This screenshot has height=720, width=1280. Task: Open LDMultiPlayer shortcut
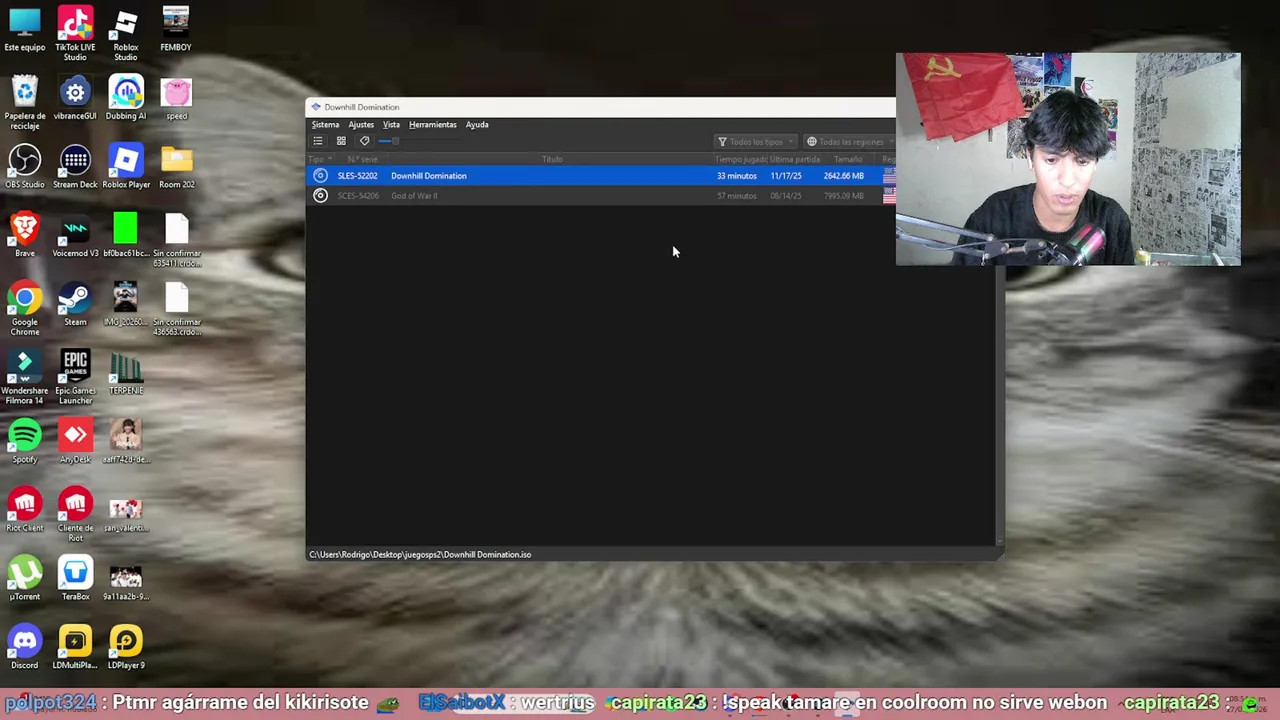75,648
